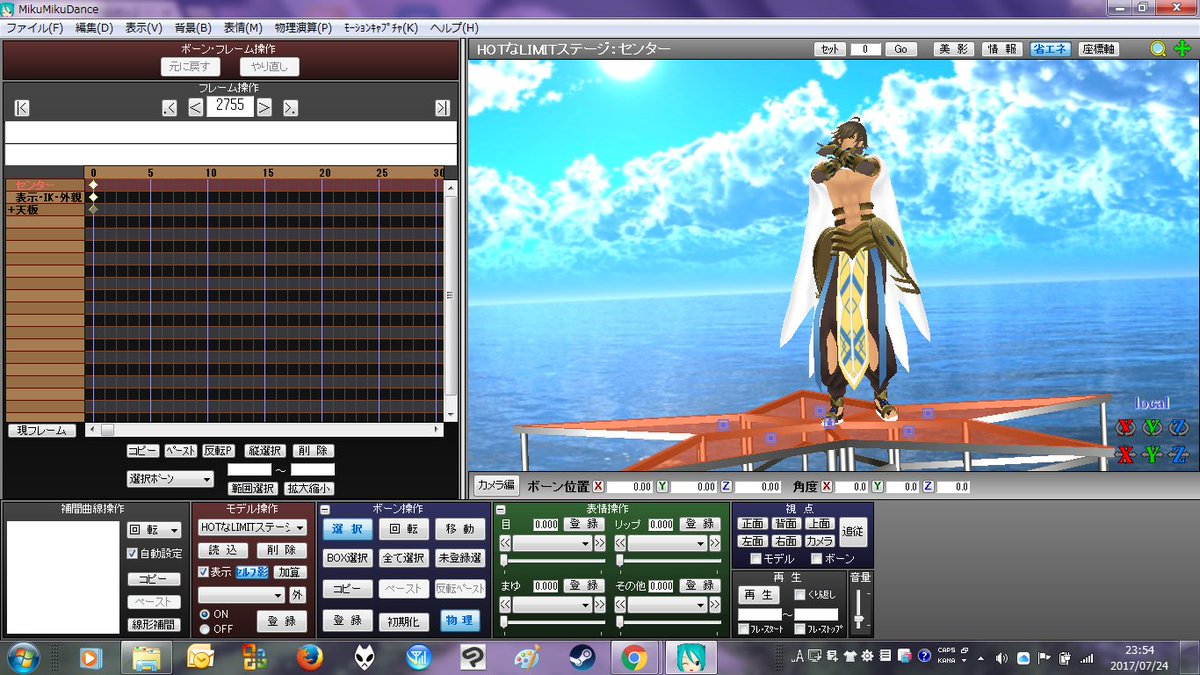Open the ファイル(F) menu
Screen dimensions: 1200x675
click(x=35, y=28)
